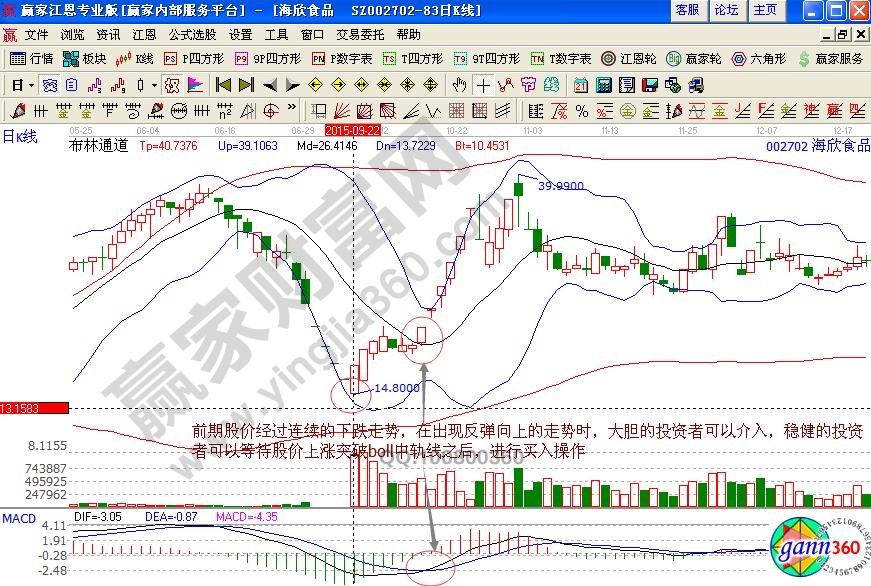
Task: Open the P数字表 number table
Action: tap(342, 58)
